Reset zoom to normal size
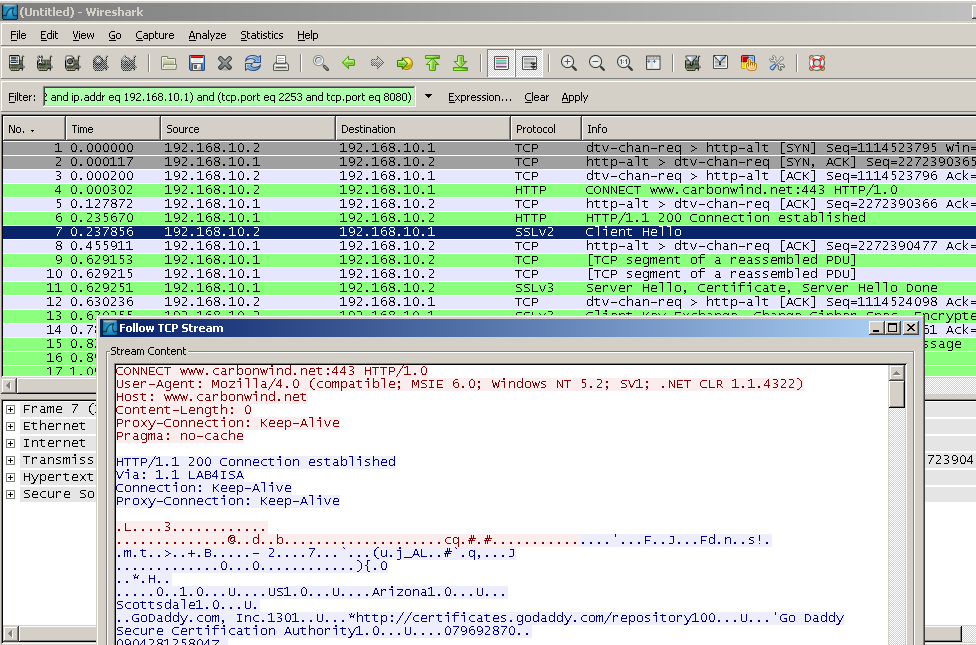Screen dimensions: 976x645 pos(624,63)
